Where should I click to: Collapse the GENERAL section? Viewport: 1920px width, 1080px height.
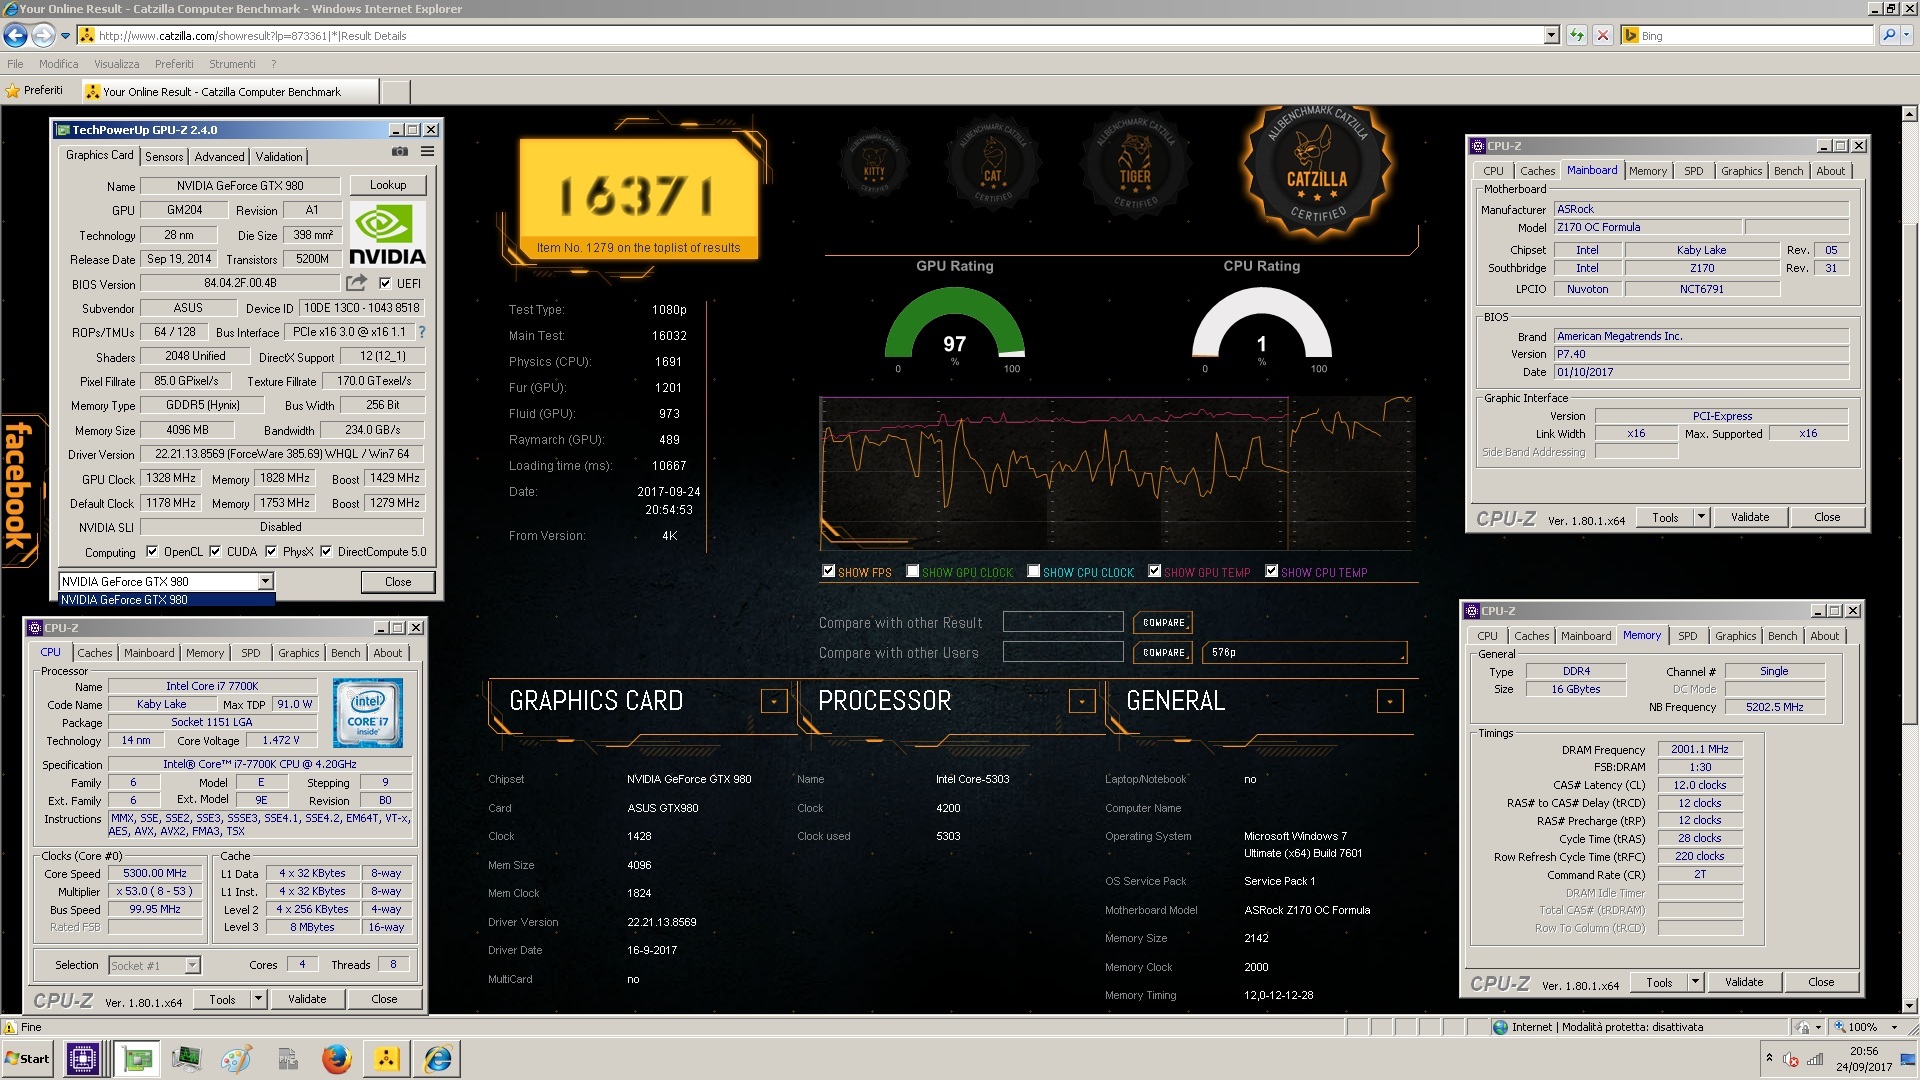(1390, 701)
